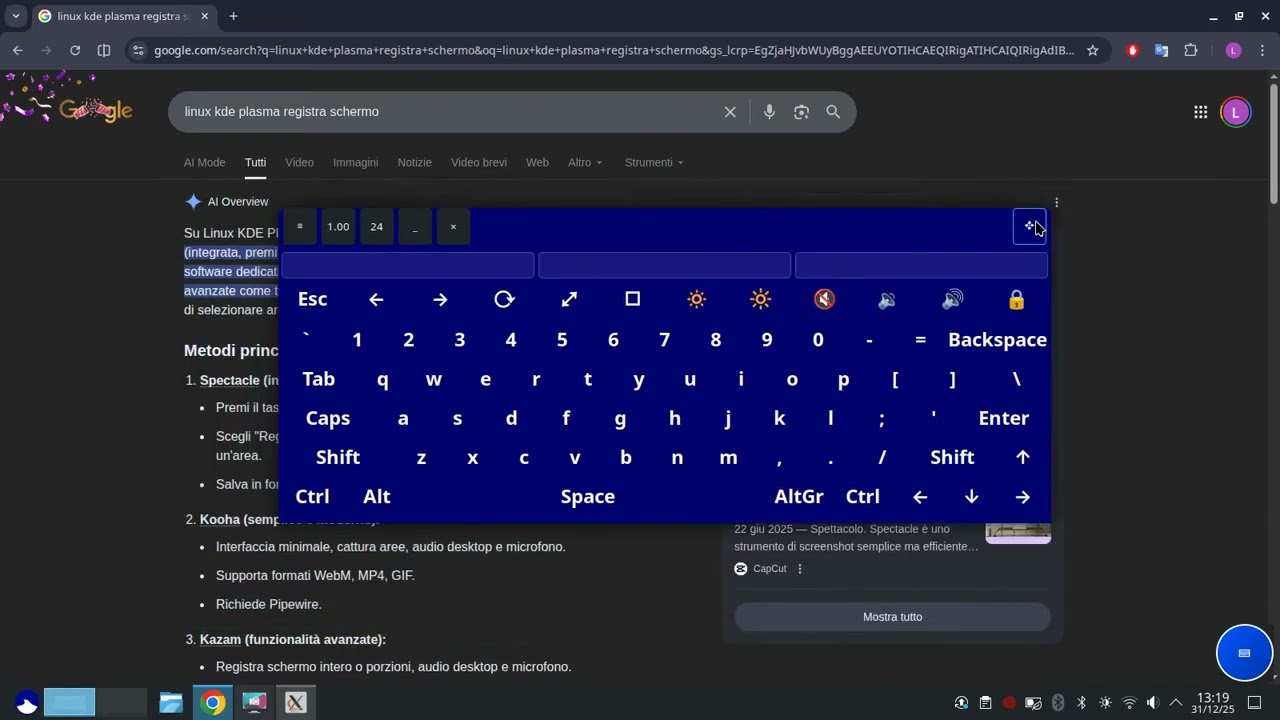Image resolution: width=1280 pixels, height=720 pixels.
Task: Tap the Backspace key on the virtual keyboard
Action: [997, 340]
